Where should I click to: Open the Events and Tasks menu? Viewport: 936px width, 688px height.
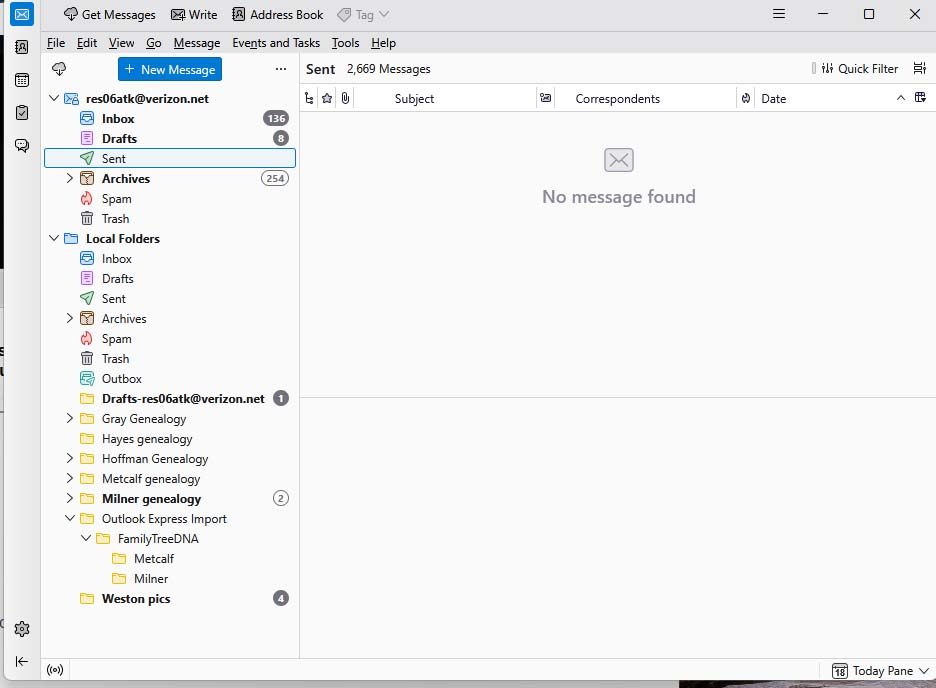pos(276,43)
